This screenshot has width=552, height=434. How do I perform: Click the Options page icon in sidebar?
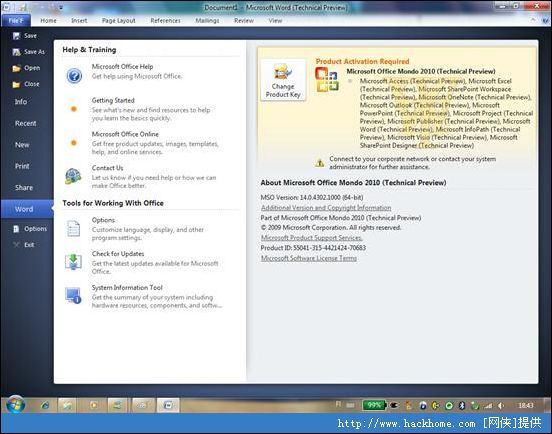(x=16, y=229)
